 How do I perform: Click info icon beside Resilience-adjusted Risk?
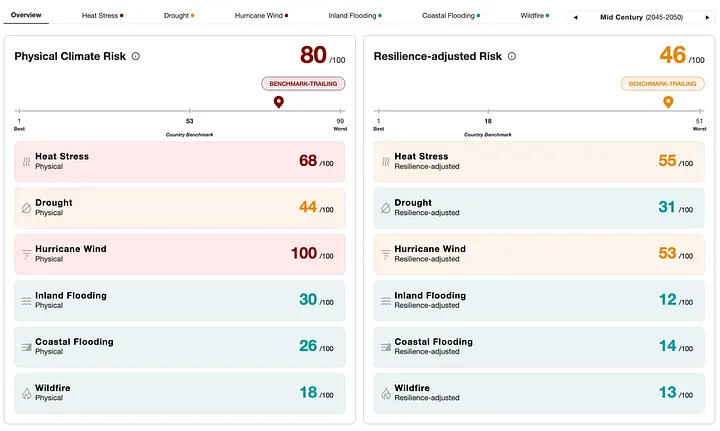point(512,56)
